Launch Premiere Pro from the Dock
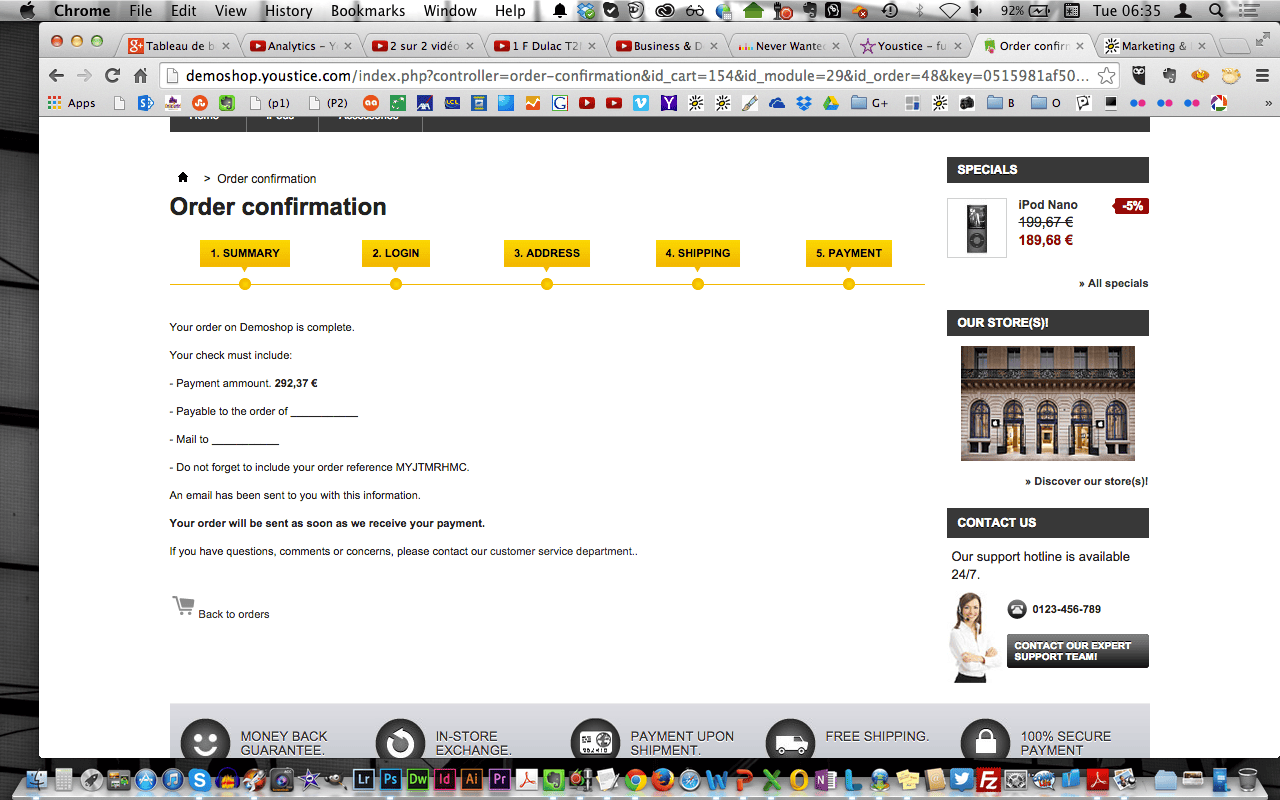The width and height of the screenshot is (1280, 800). click(499, 779)
